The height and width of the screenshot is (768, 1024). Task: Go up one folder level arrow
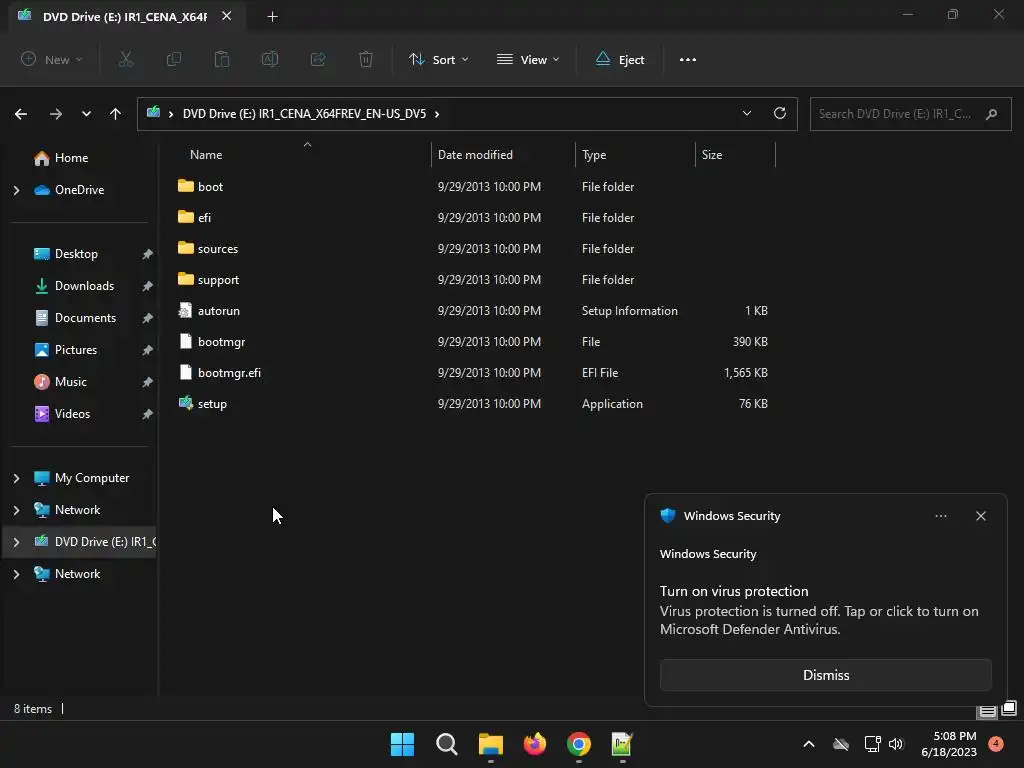[116, 114]
